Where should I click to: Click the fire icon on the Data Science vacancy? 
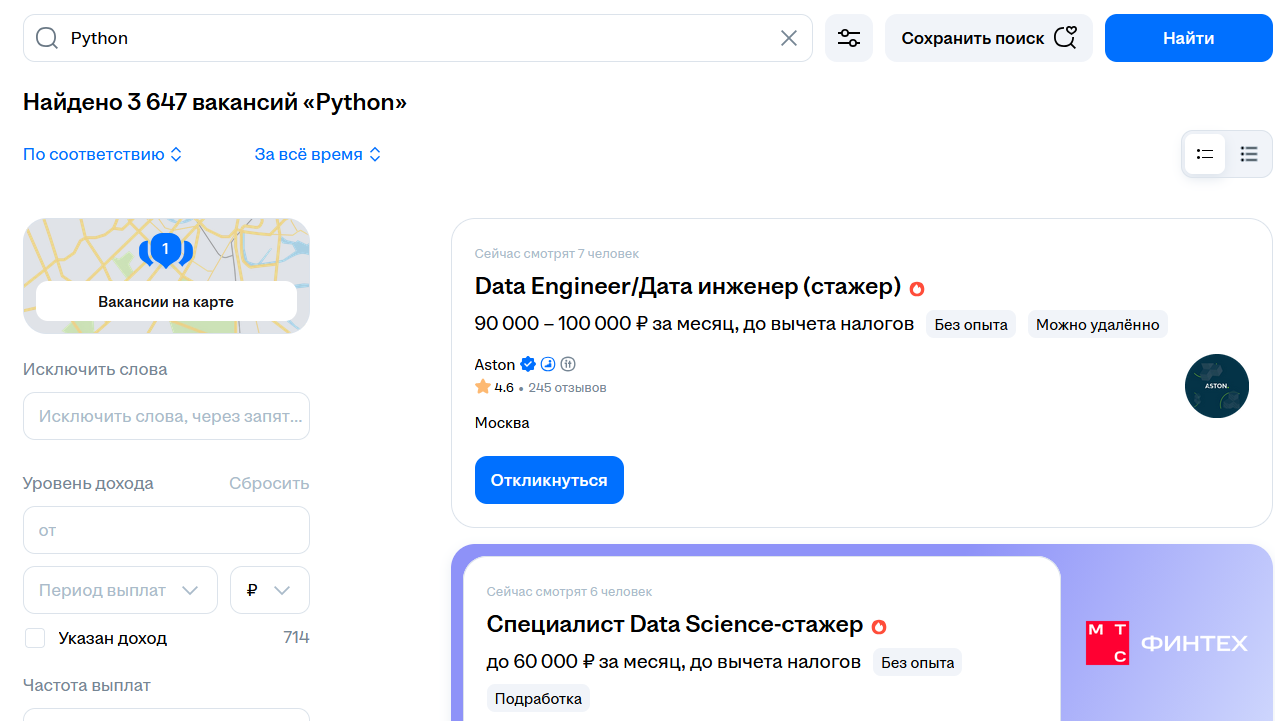pos(878,626)
